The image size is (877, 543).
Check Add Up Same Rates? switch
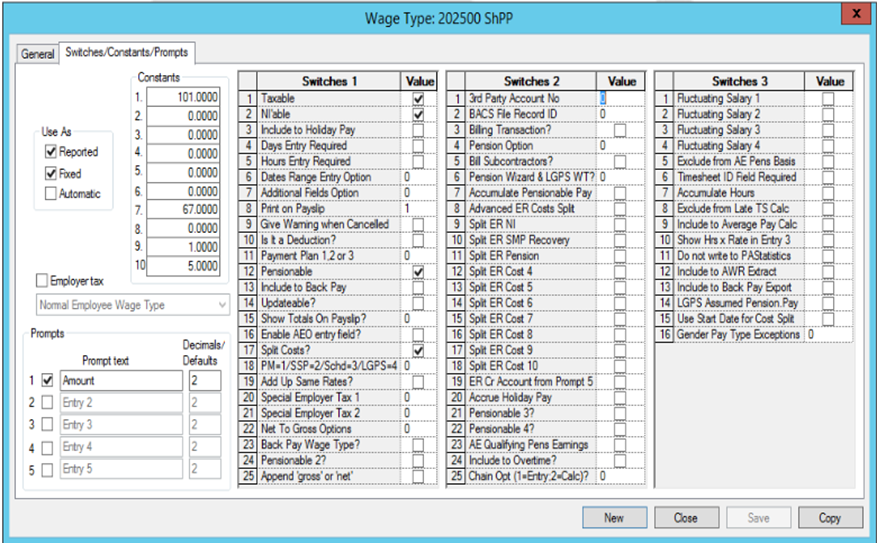(418, 382)
